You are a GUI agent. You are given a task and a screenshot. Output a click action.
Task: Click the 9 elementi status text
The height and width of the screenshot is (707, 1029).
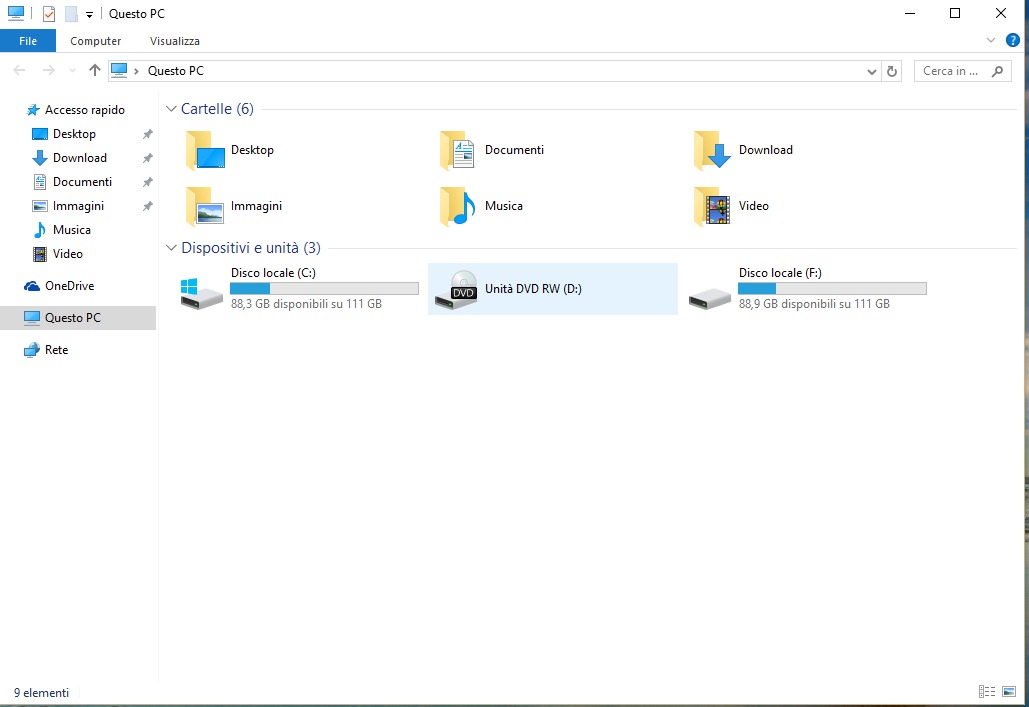coord(41,693)
